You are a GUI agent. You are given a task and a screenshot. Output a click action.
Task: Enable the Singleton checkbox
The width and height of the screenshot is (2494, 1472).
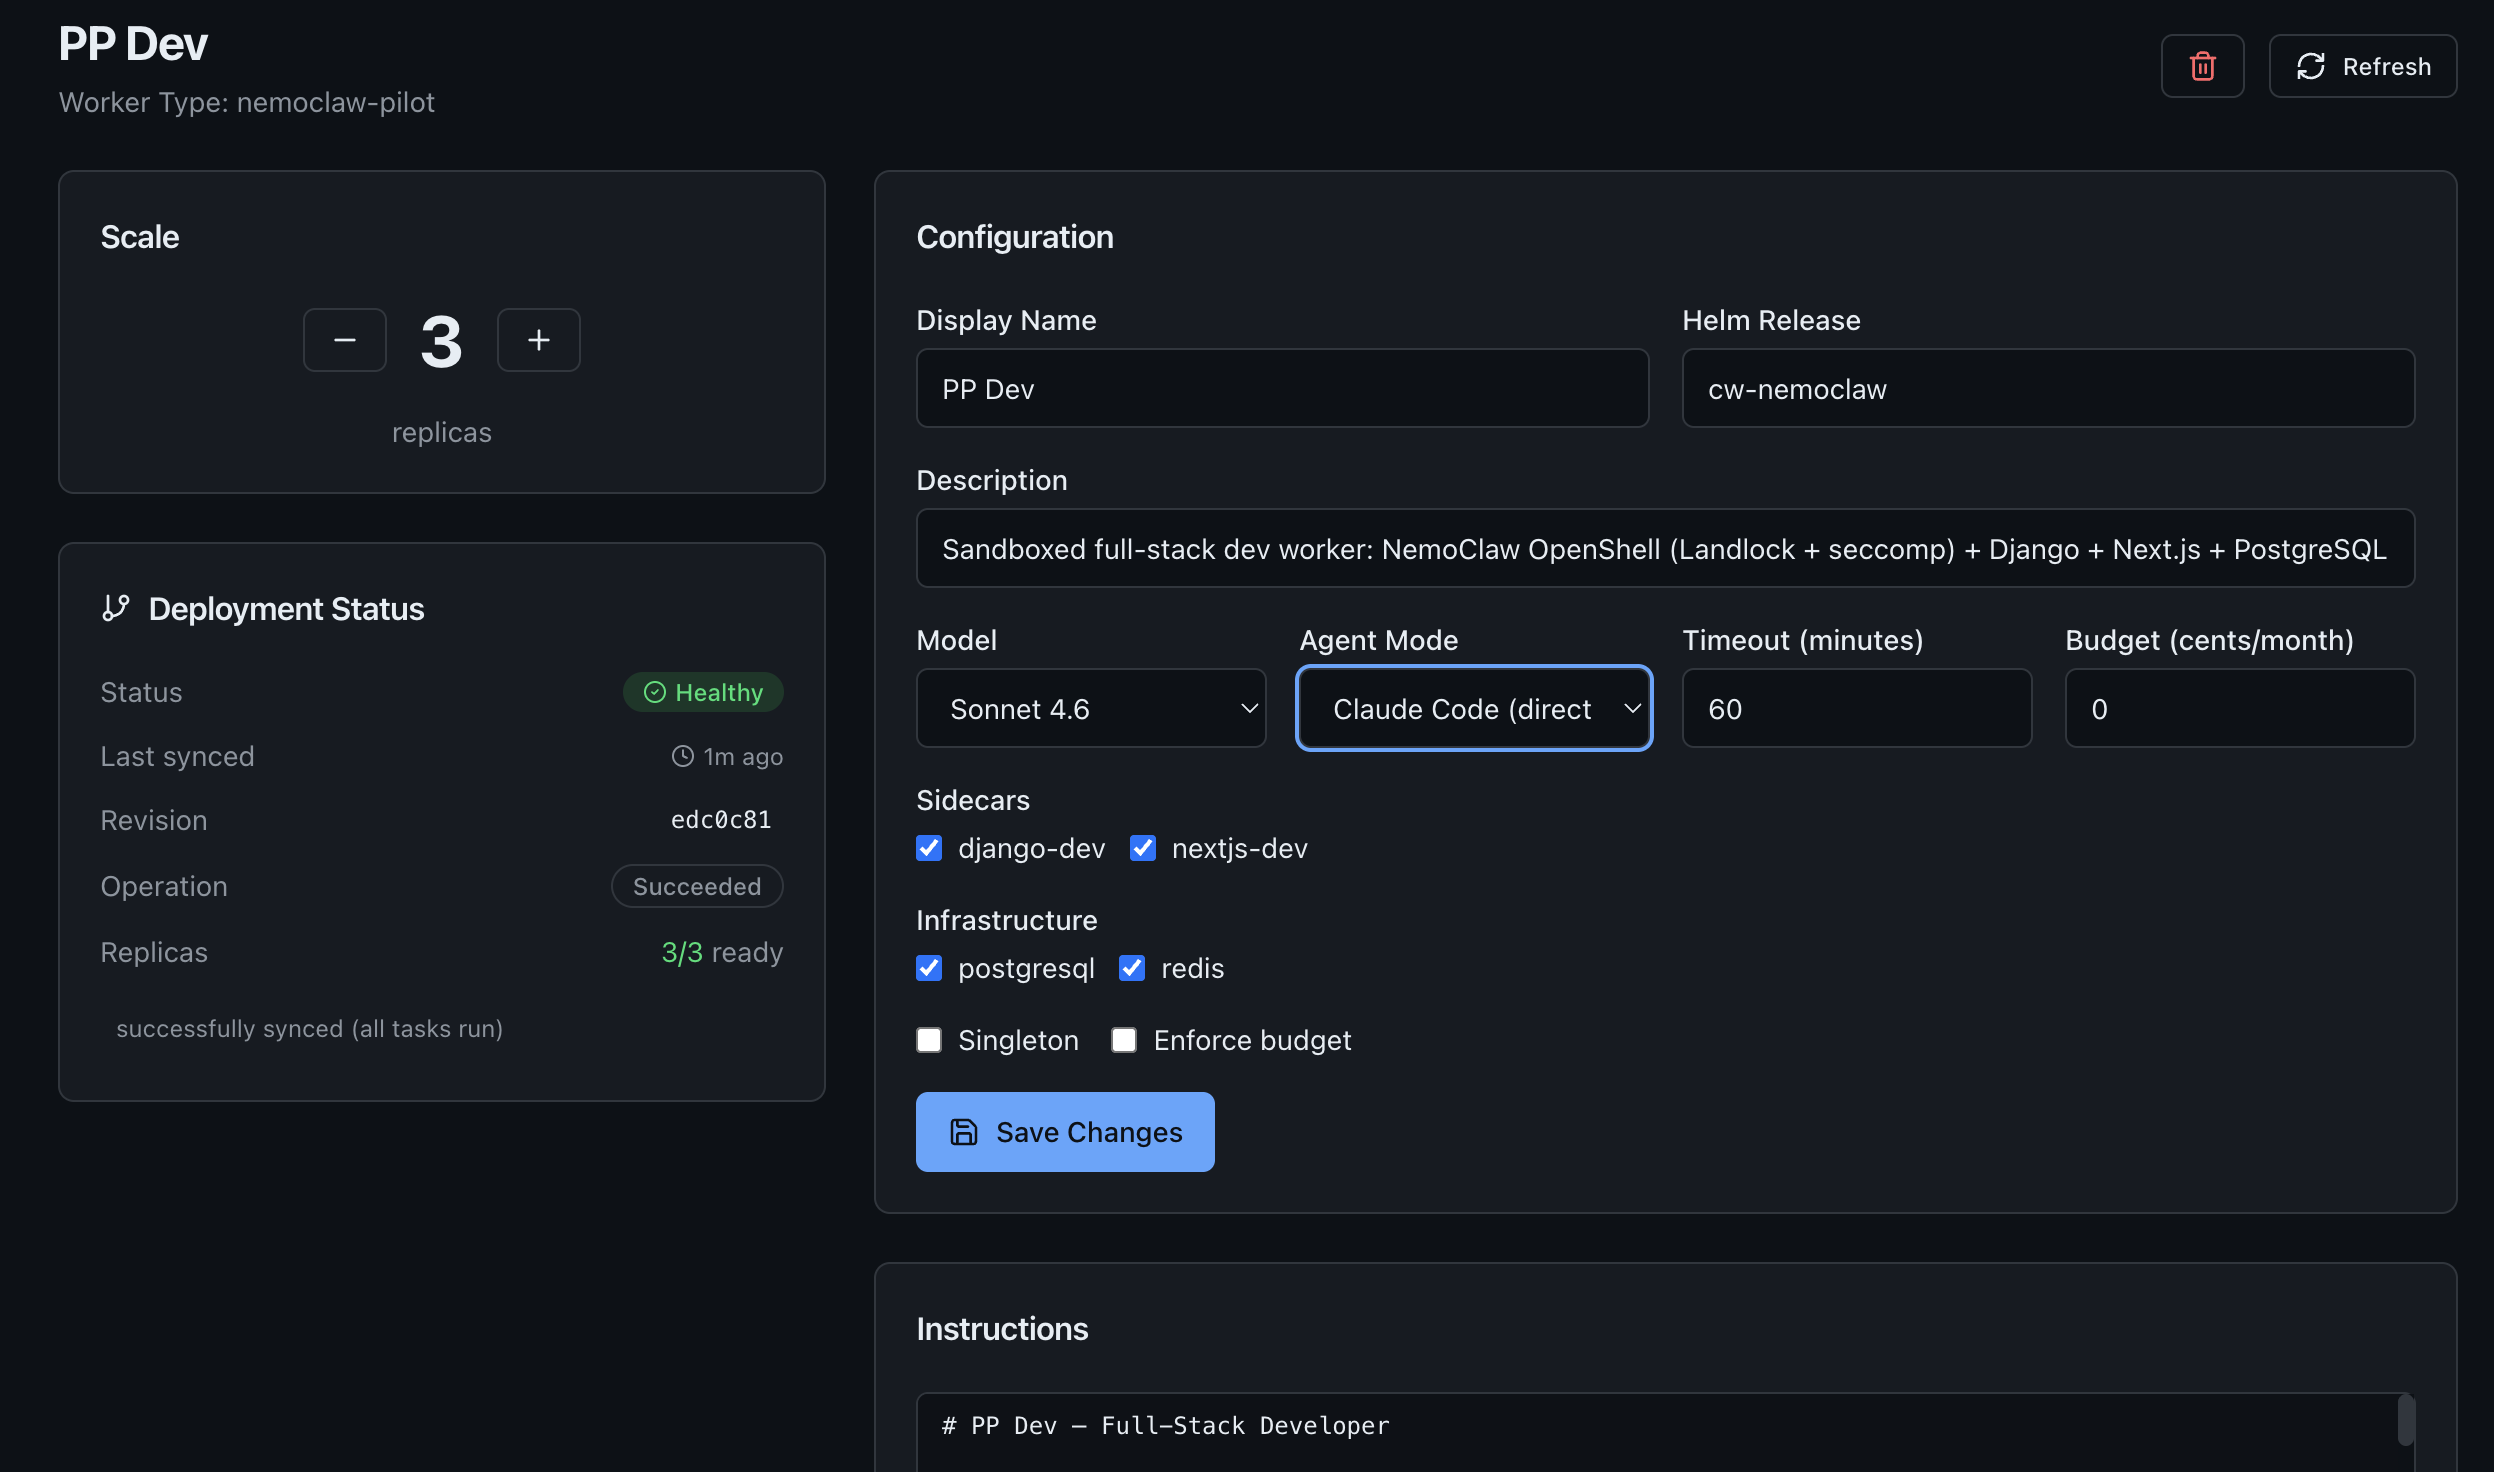pyautogui.click(x=929, y=1040)
